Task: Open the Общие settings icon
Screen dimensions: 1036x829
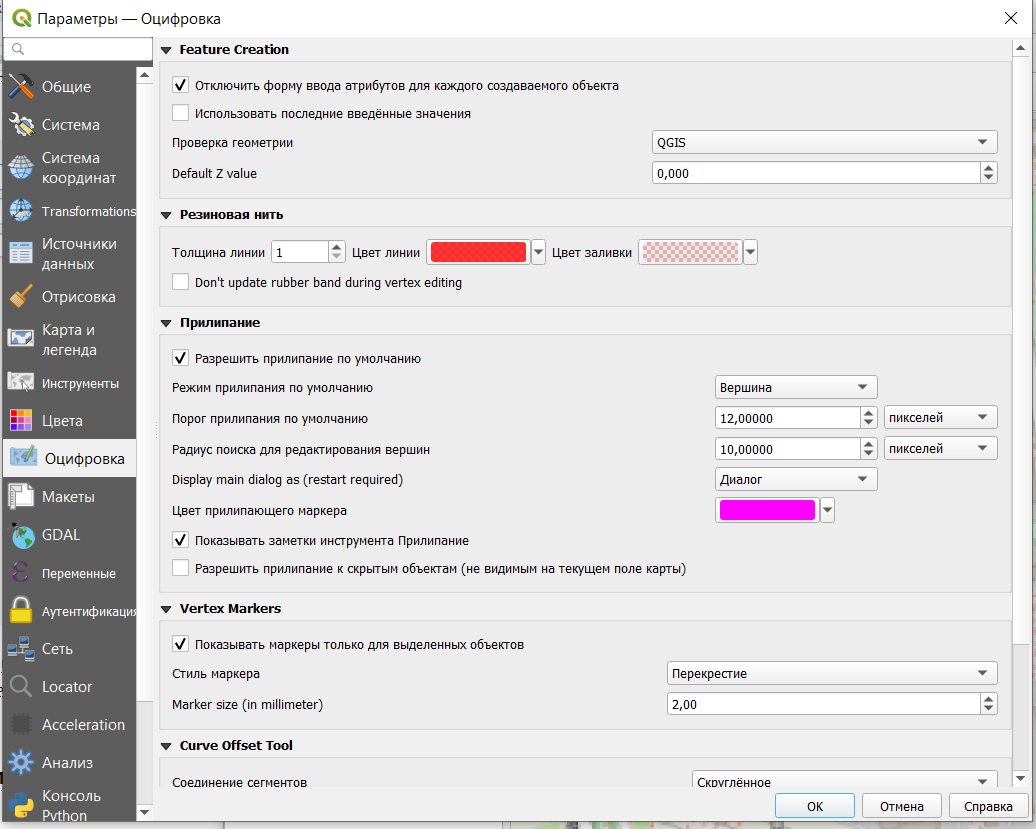Action: pos(20,87)
